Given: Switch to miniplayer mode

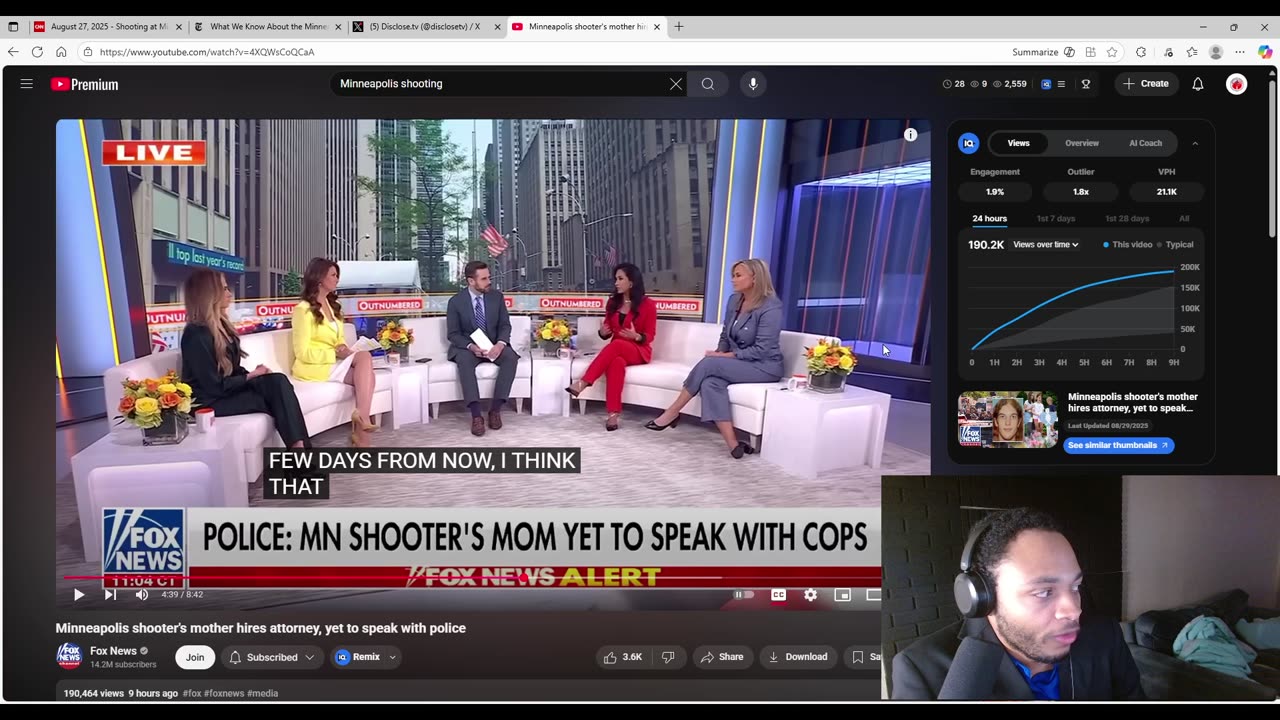Looking at the screenshot, I should click(x=843, y=595).
